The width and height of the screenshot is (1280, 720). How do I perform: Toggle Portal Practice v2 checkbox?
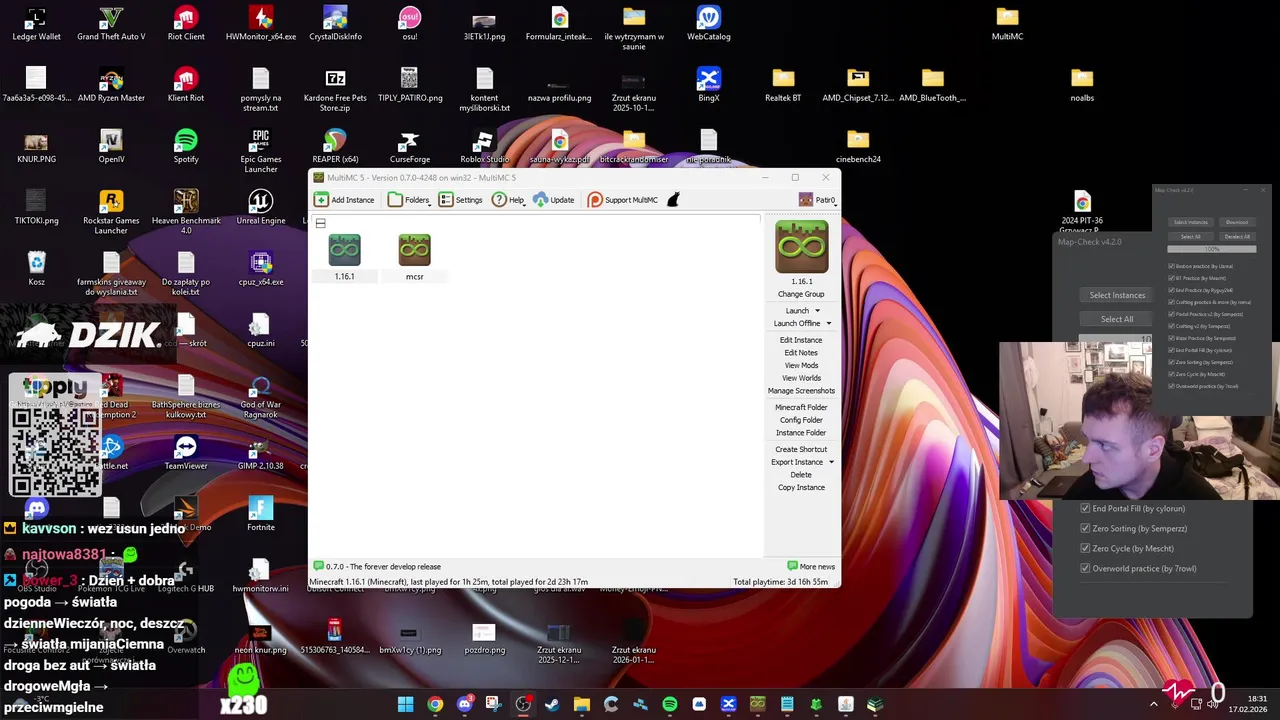pos(1171,314)
